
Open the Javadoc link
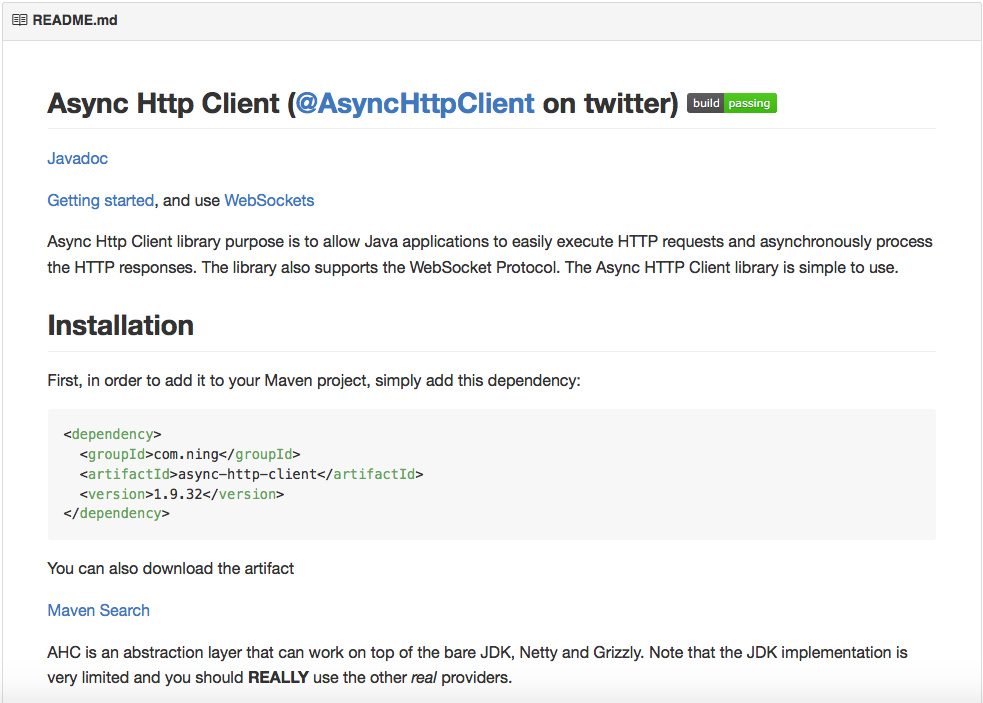[77, 158]
